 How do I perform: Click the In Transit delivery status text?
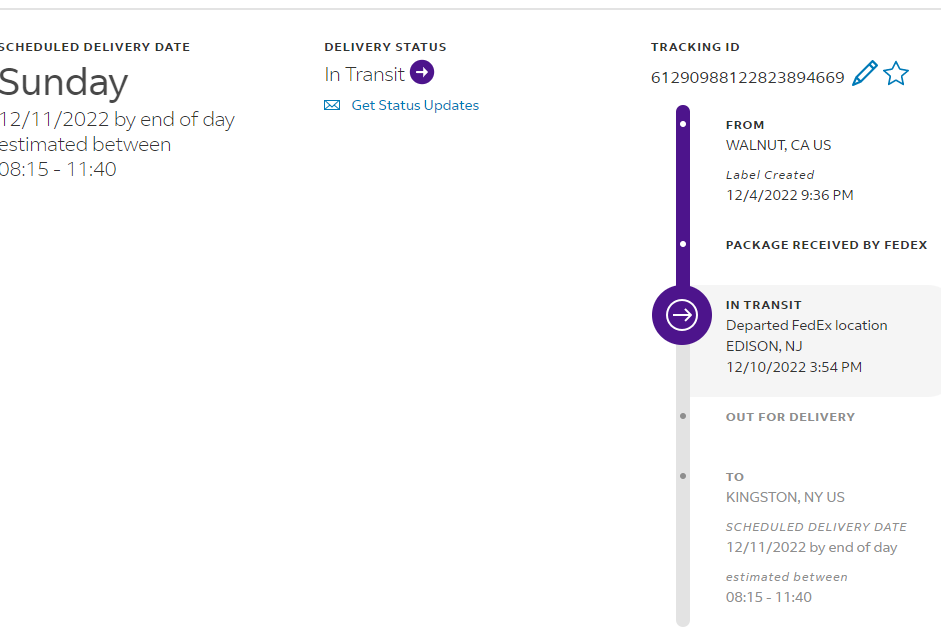tap(364, 74)
